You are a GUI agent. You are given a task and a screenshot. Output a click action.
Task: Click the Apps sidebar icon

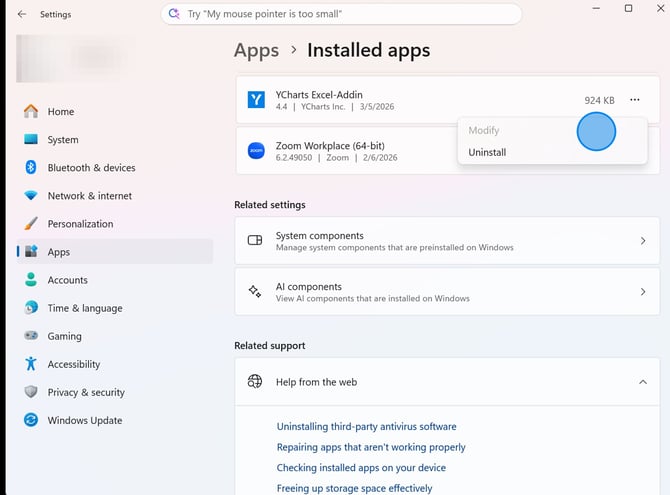(x=31, y=251)
